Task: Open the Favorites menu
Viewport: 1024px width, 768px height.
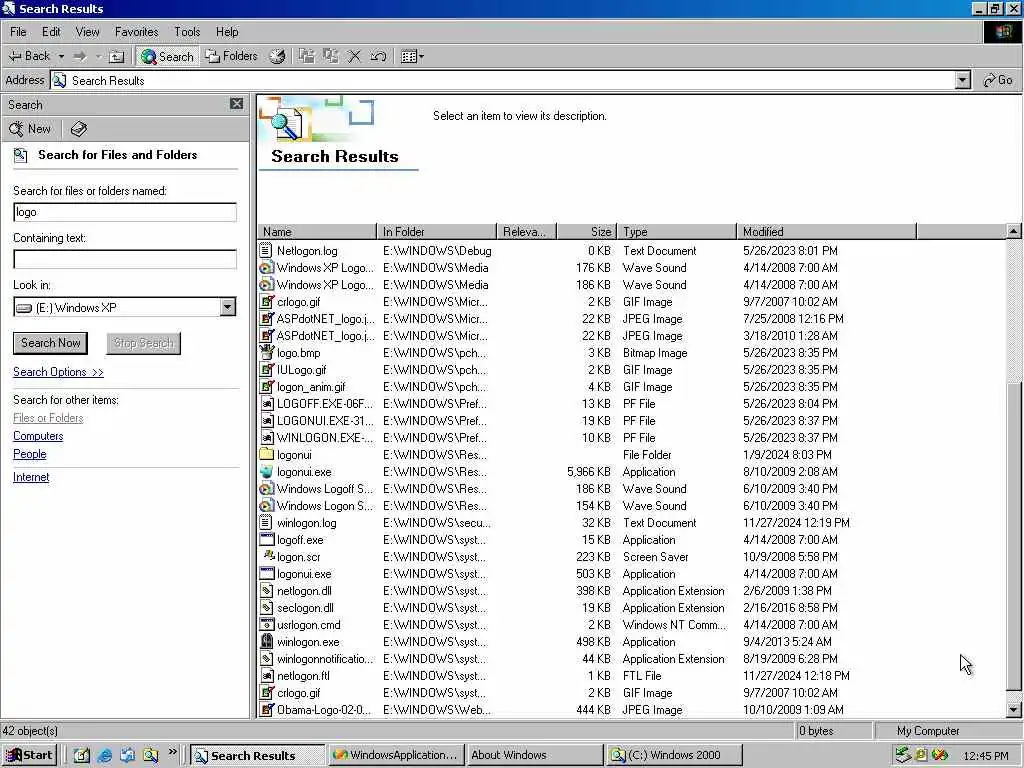Action: click(136, 31)
